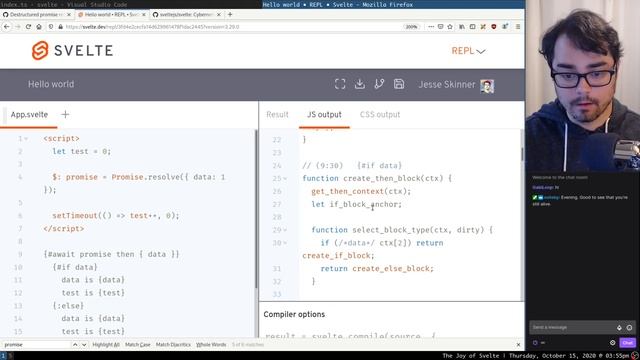Bookmark this page with star icon
The height and width of the screenshot is (360, 640).
point(450,27)
